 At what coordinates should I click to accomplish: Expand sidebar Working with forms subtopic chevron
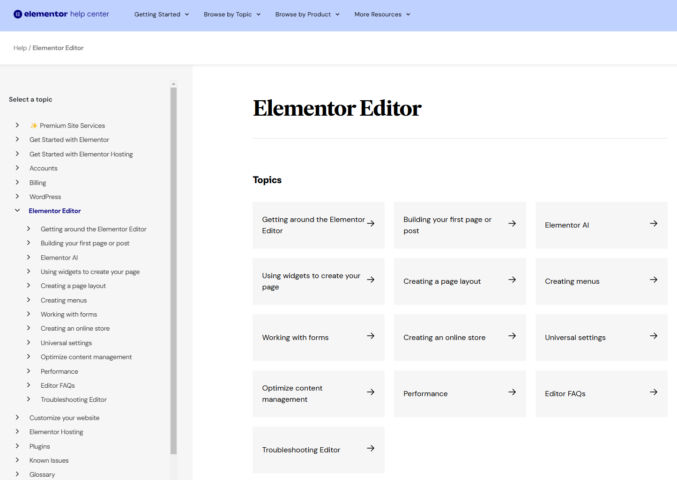click(x=28, y=314)
